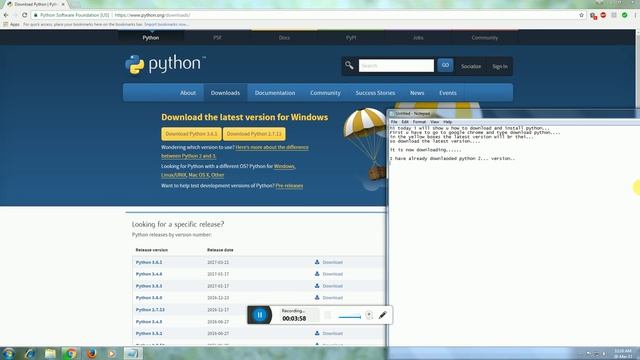Click the red stop-sign adblock extension icon
The height and width of the screenshot is (360, 640).
603,15
